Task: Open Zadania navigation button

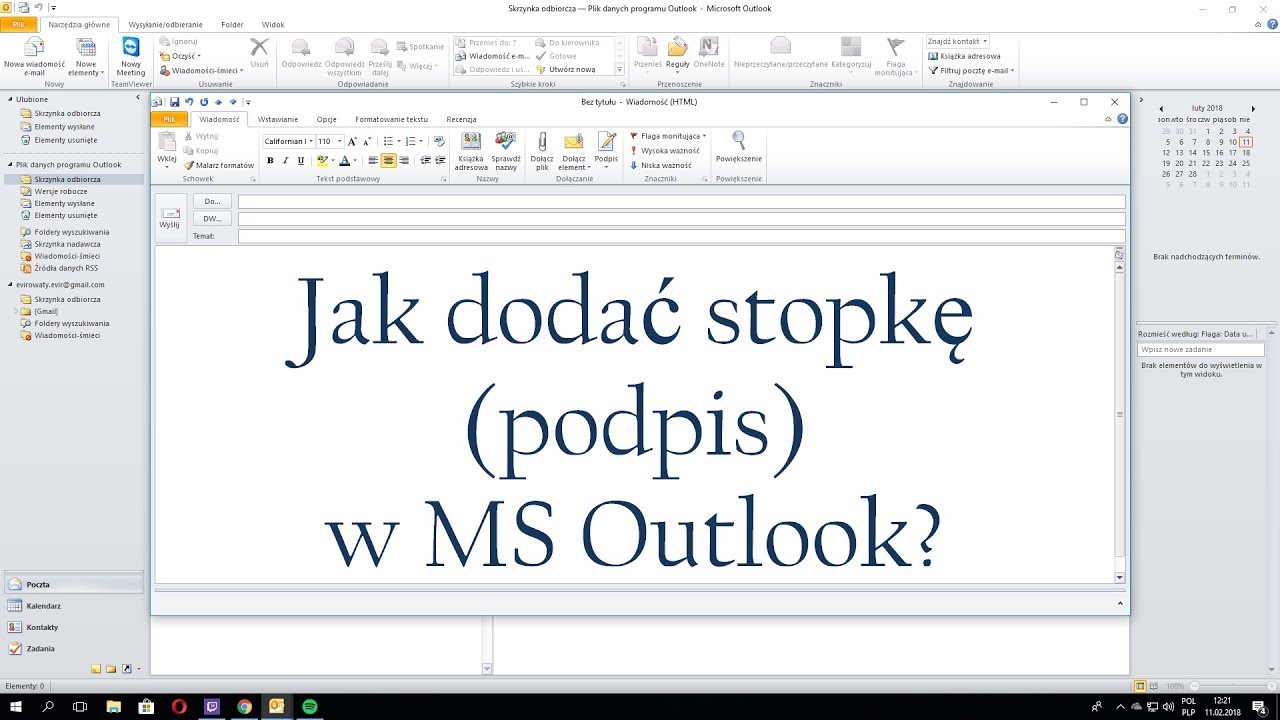Action: pyautogui.click(x=72, y=648)
